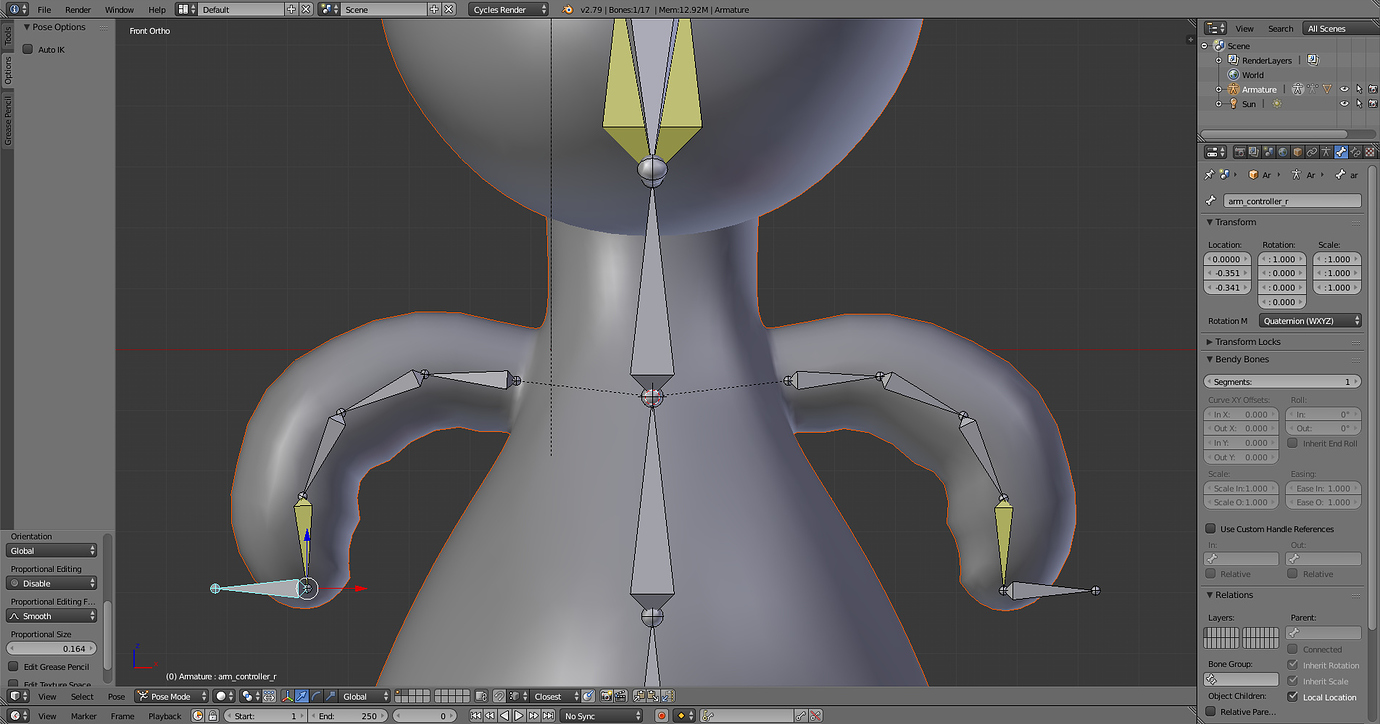The image size is (1380, 724).
Task: Toggle Sun renderability camera in Outliner
Action: [1373, 104]
